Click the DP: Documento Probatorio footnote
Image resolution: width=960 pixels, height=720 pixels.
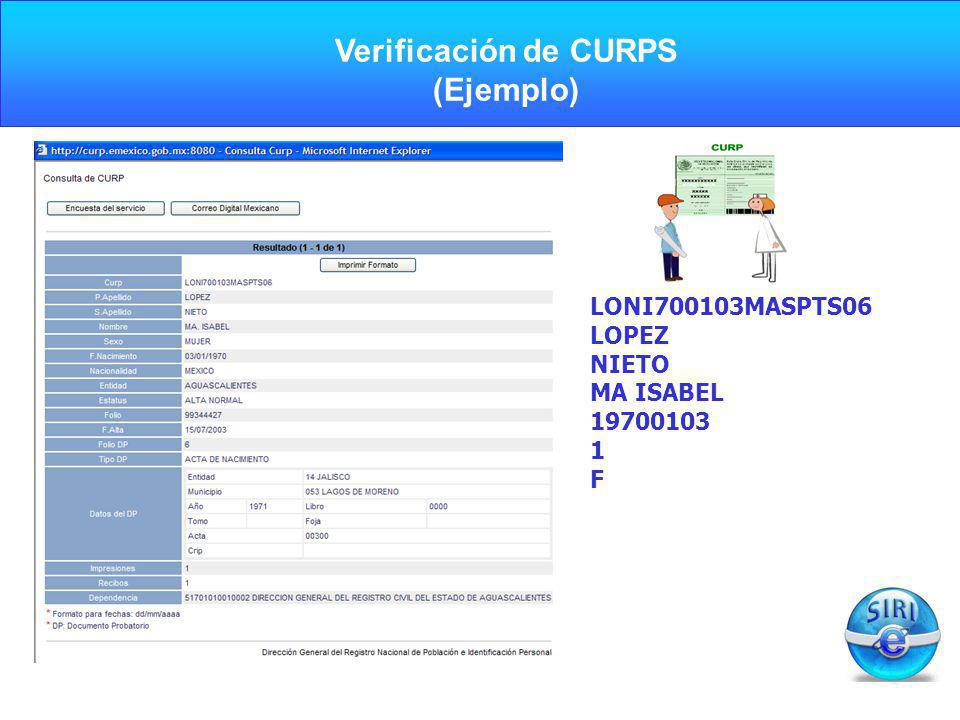coord(100,626)
